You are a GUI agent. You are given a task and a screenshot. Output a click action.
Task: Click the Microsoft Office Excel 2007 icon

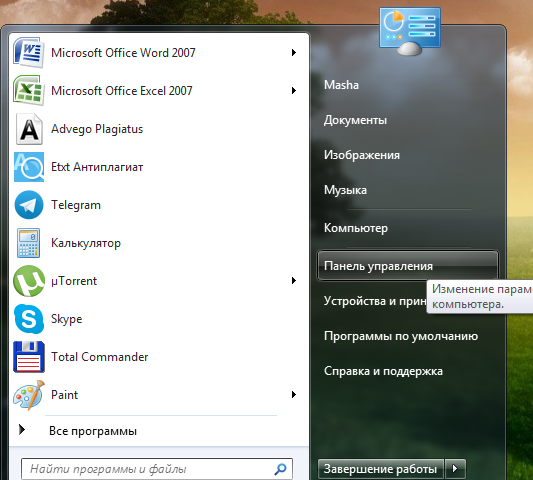[x=29, y=90]
